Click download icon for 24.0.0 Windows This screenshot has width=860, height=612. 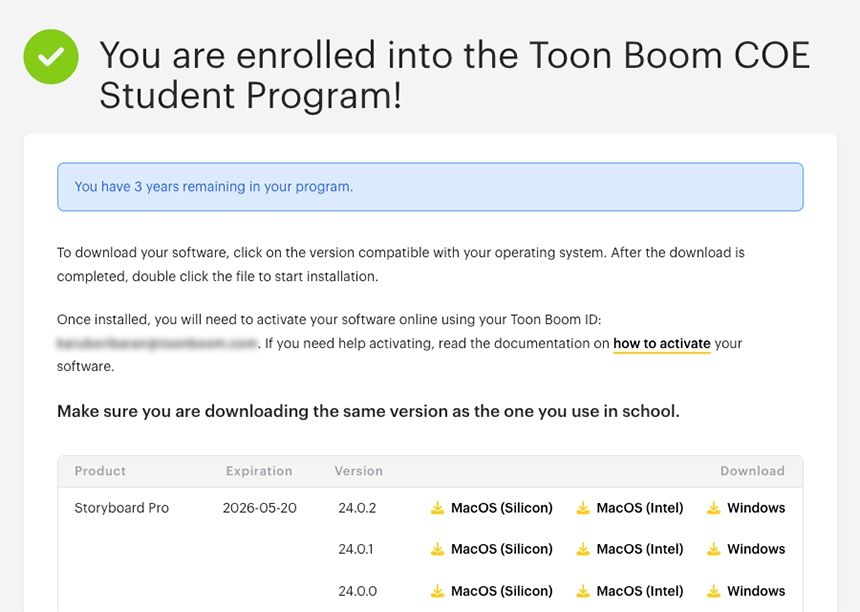pyautogui.click(x=713, y=591)
